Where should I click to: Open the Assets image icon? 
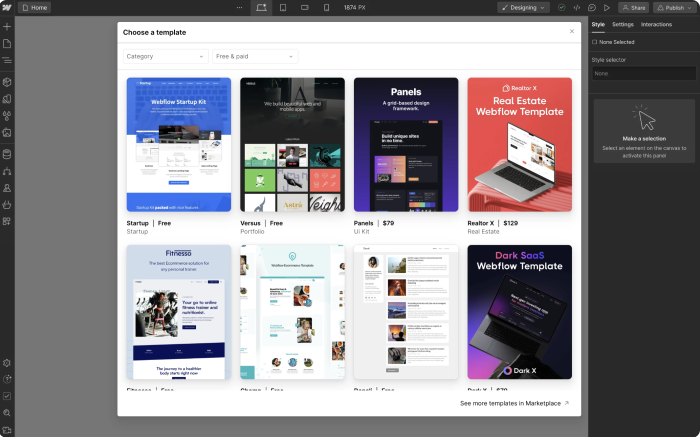7,133
